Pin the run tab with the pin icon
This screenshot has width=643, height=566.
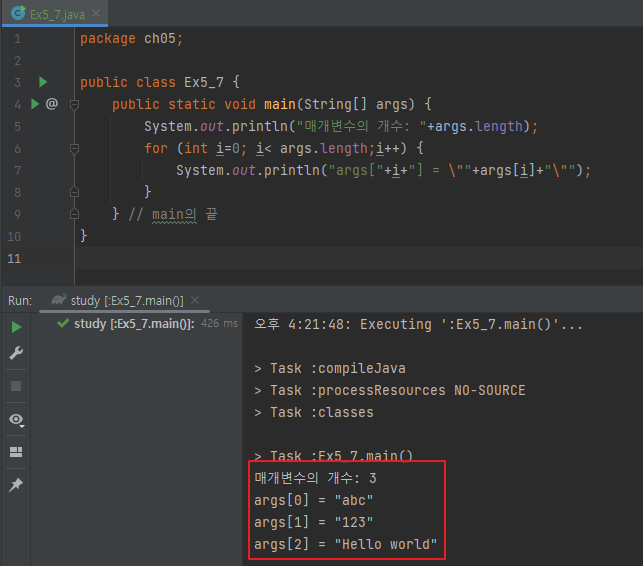pos(16,485)
